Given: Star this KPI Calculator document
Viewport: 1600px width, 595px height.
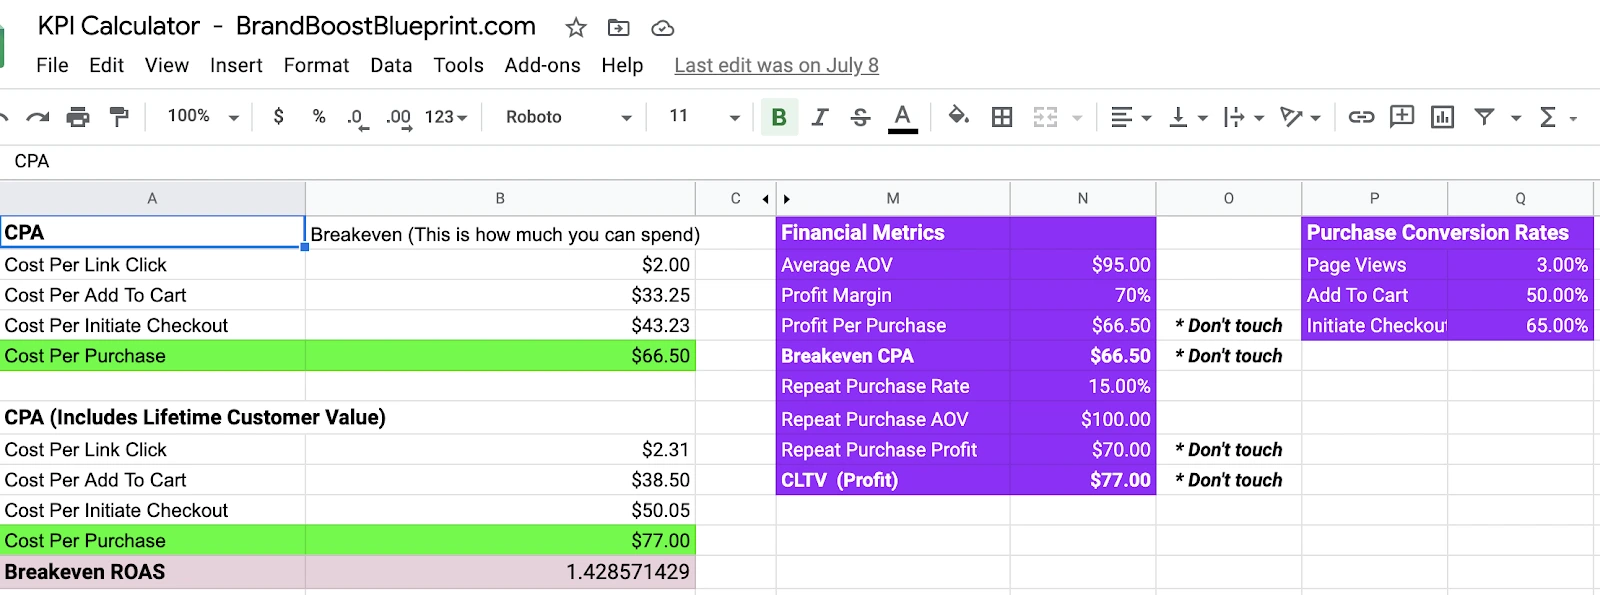Looking at the screenshot, I should [576, 28].
